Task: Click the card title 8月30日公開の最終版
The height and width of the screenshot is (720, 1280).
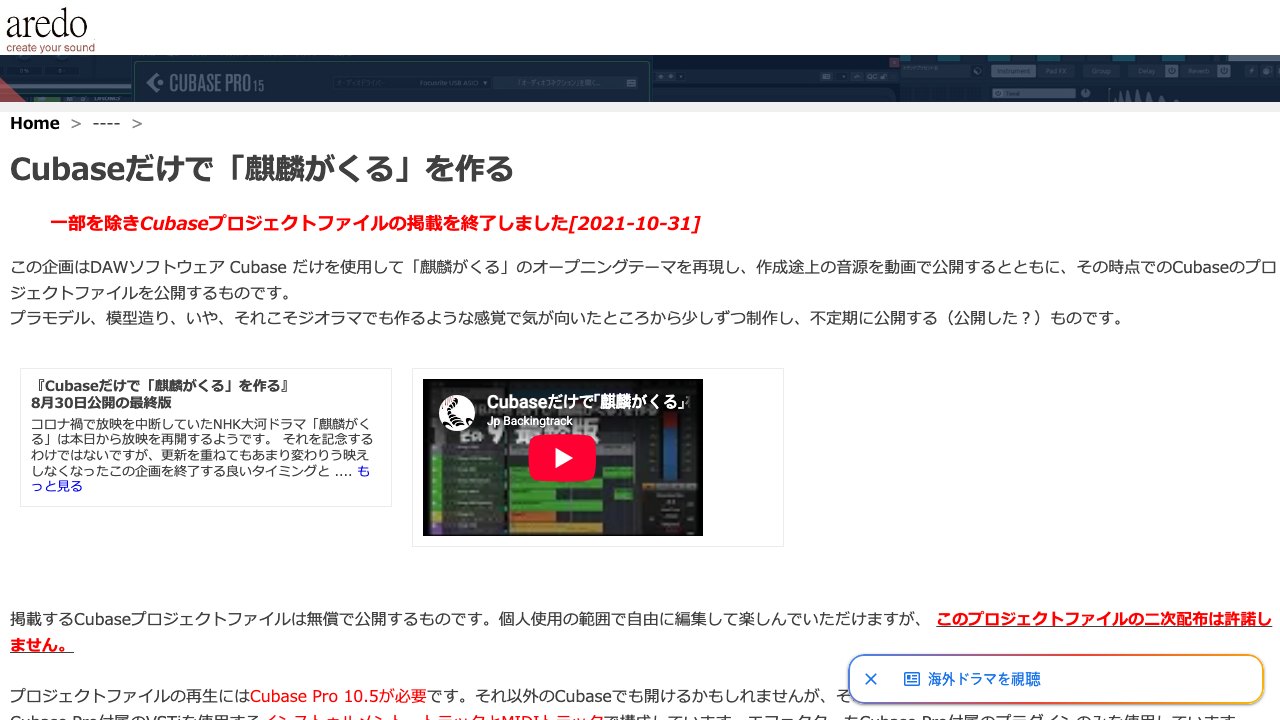Action: (x=101, y=402)
